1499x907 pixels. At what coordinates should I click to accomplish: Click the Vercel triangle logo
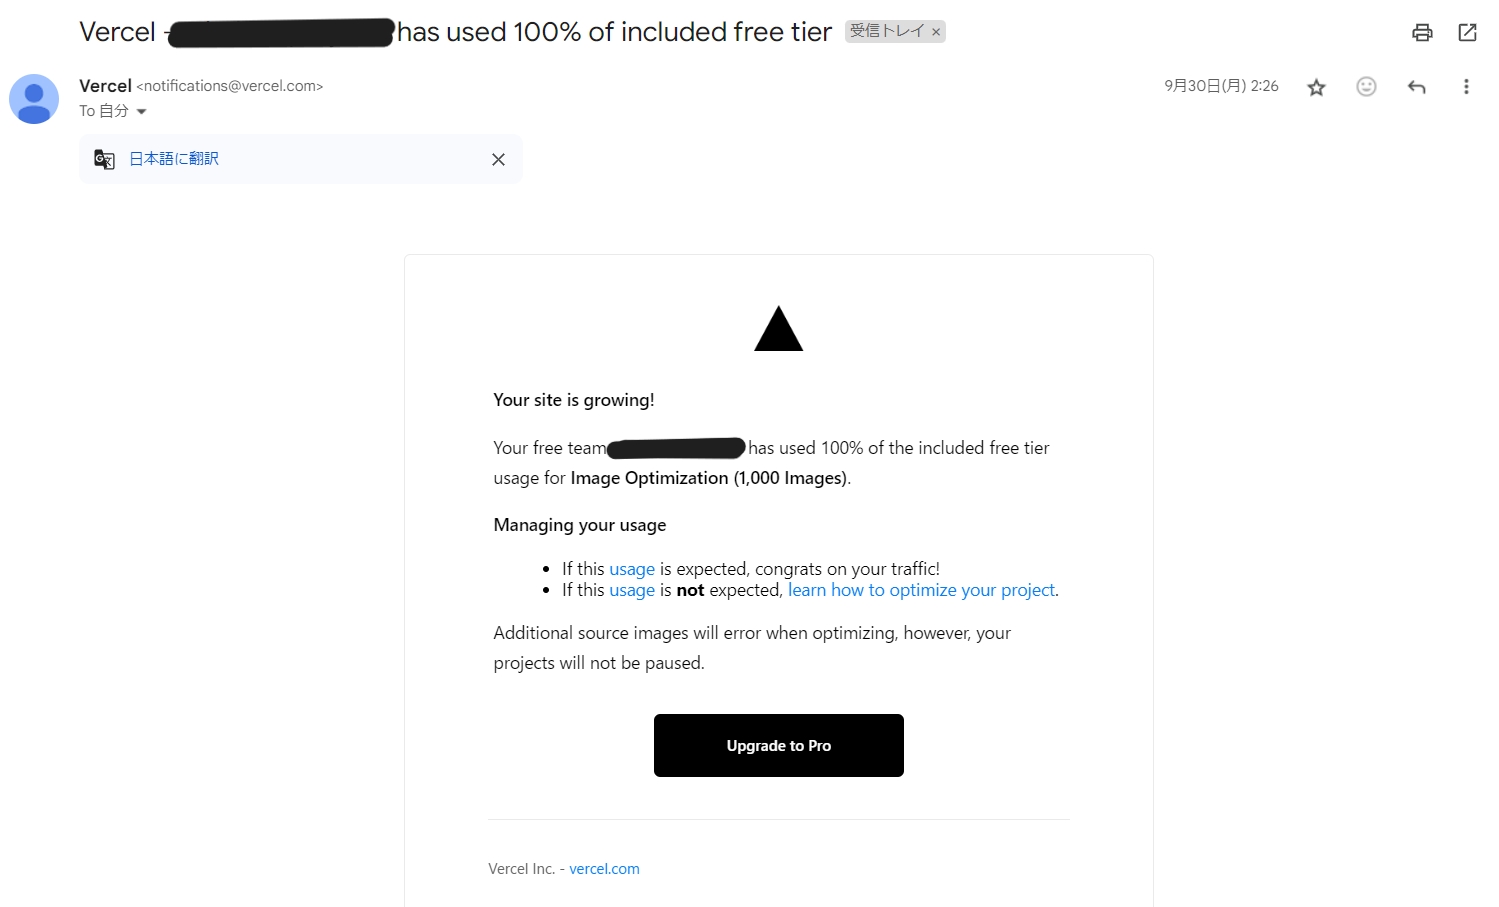(778, 330)
